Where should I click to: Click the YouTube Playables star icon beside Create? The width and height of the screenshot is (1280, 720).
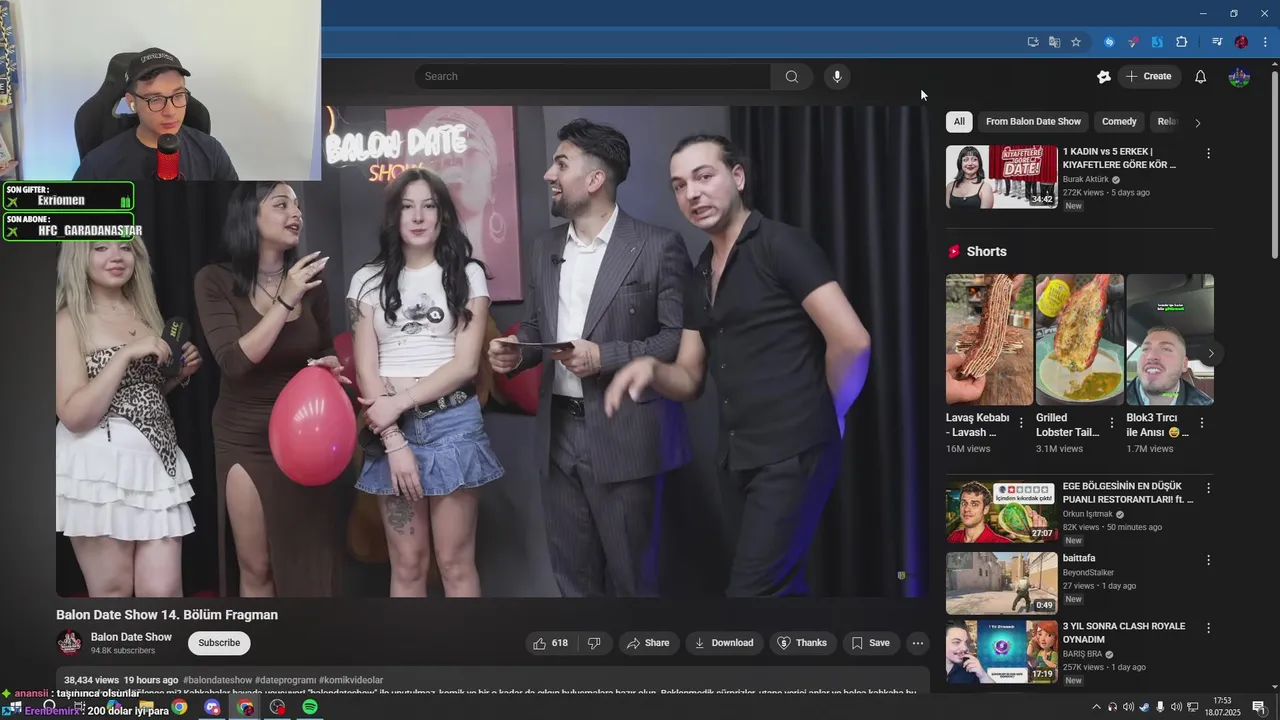(1104, 77)
